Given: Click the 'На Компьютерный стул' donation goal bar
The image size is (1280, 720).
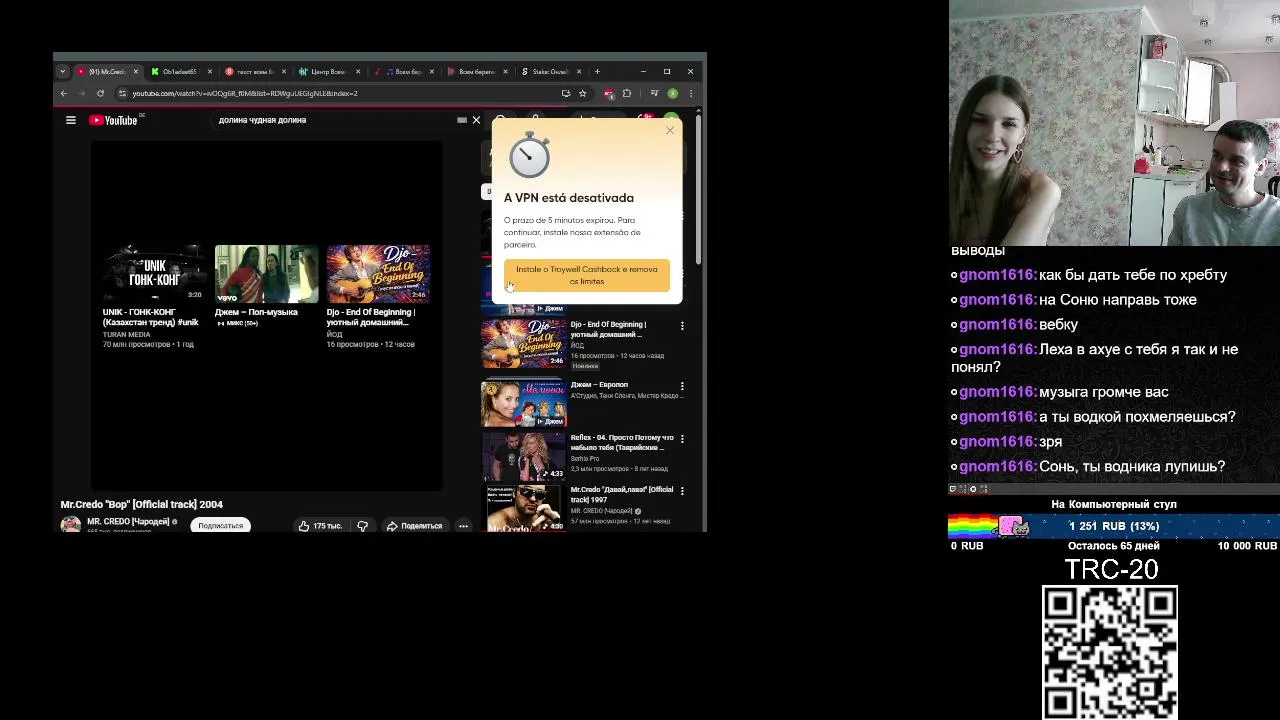Looking at the screenshot, I should coord(1114,526).
